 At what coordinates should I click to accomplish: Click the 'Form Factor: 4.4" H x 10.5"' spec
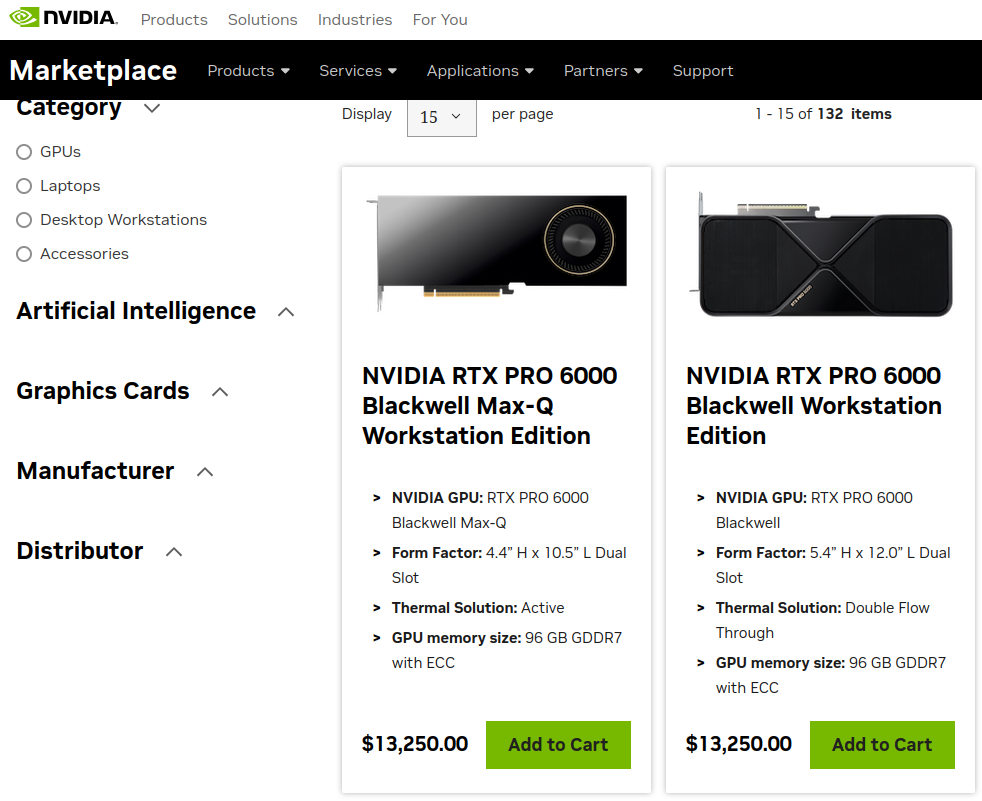[x=509, y=566]
